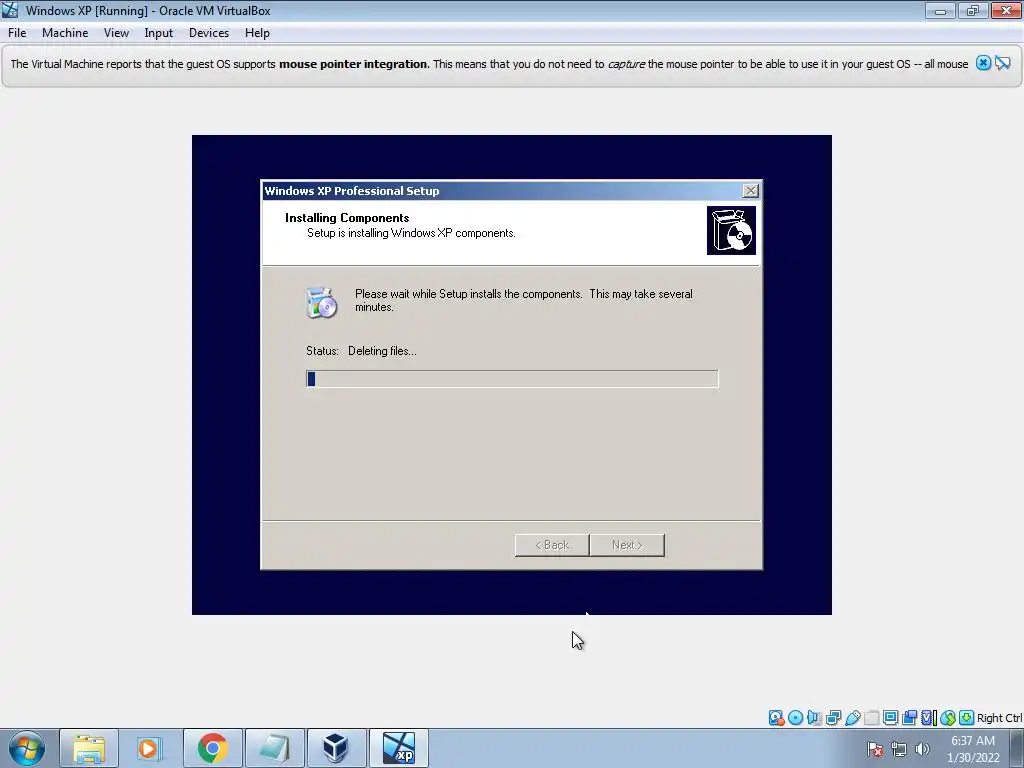Image resolution: width=1024 pixels, height=768 pixels.
Task: Click the Show desktop button
Action: tap(1017, 748)
